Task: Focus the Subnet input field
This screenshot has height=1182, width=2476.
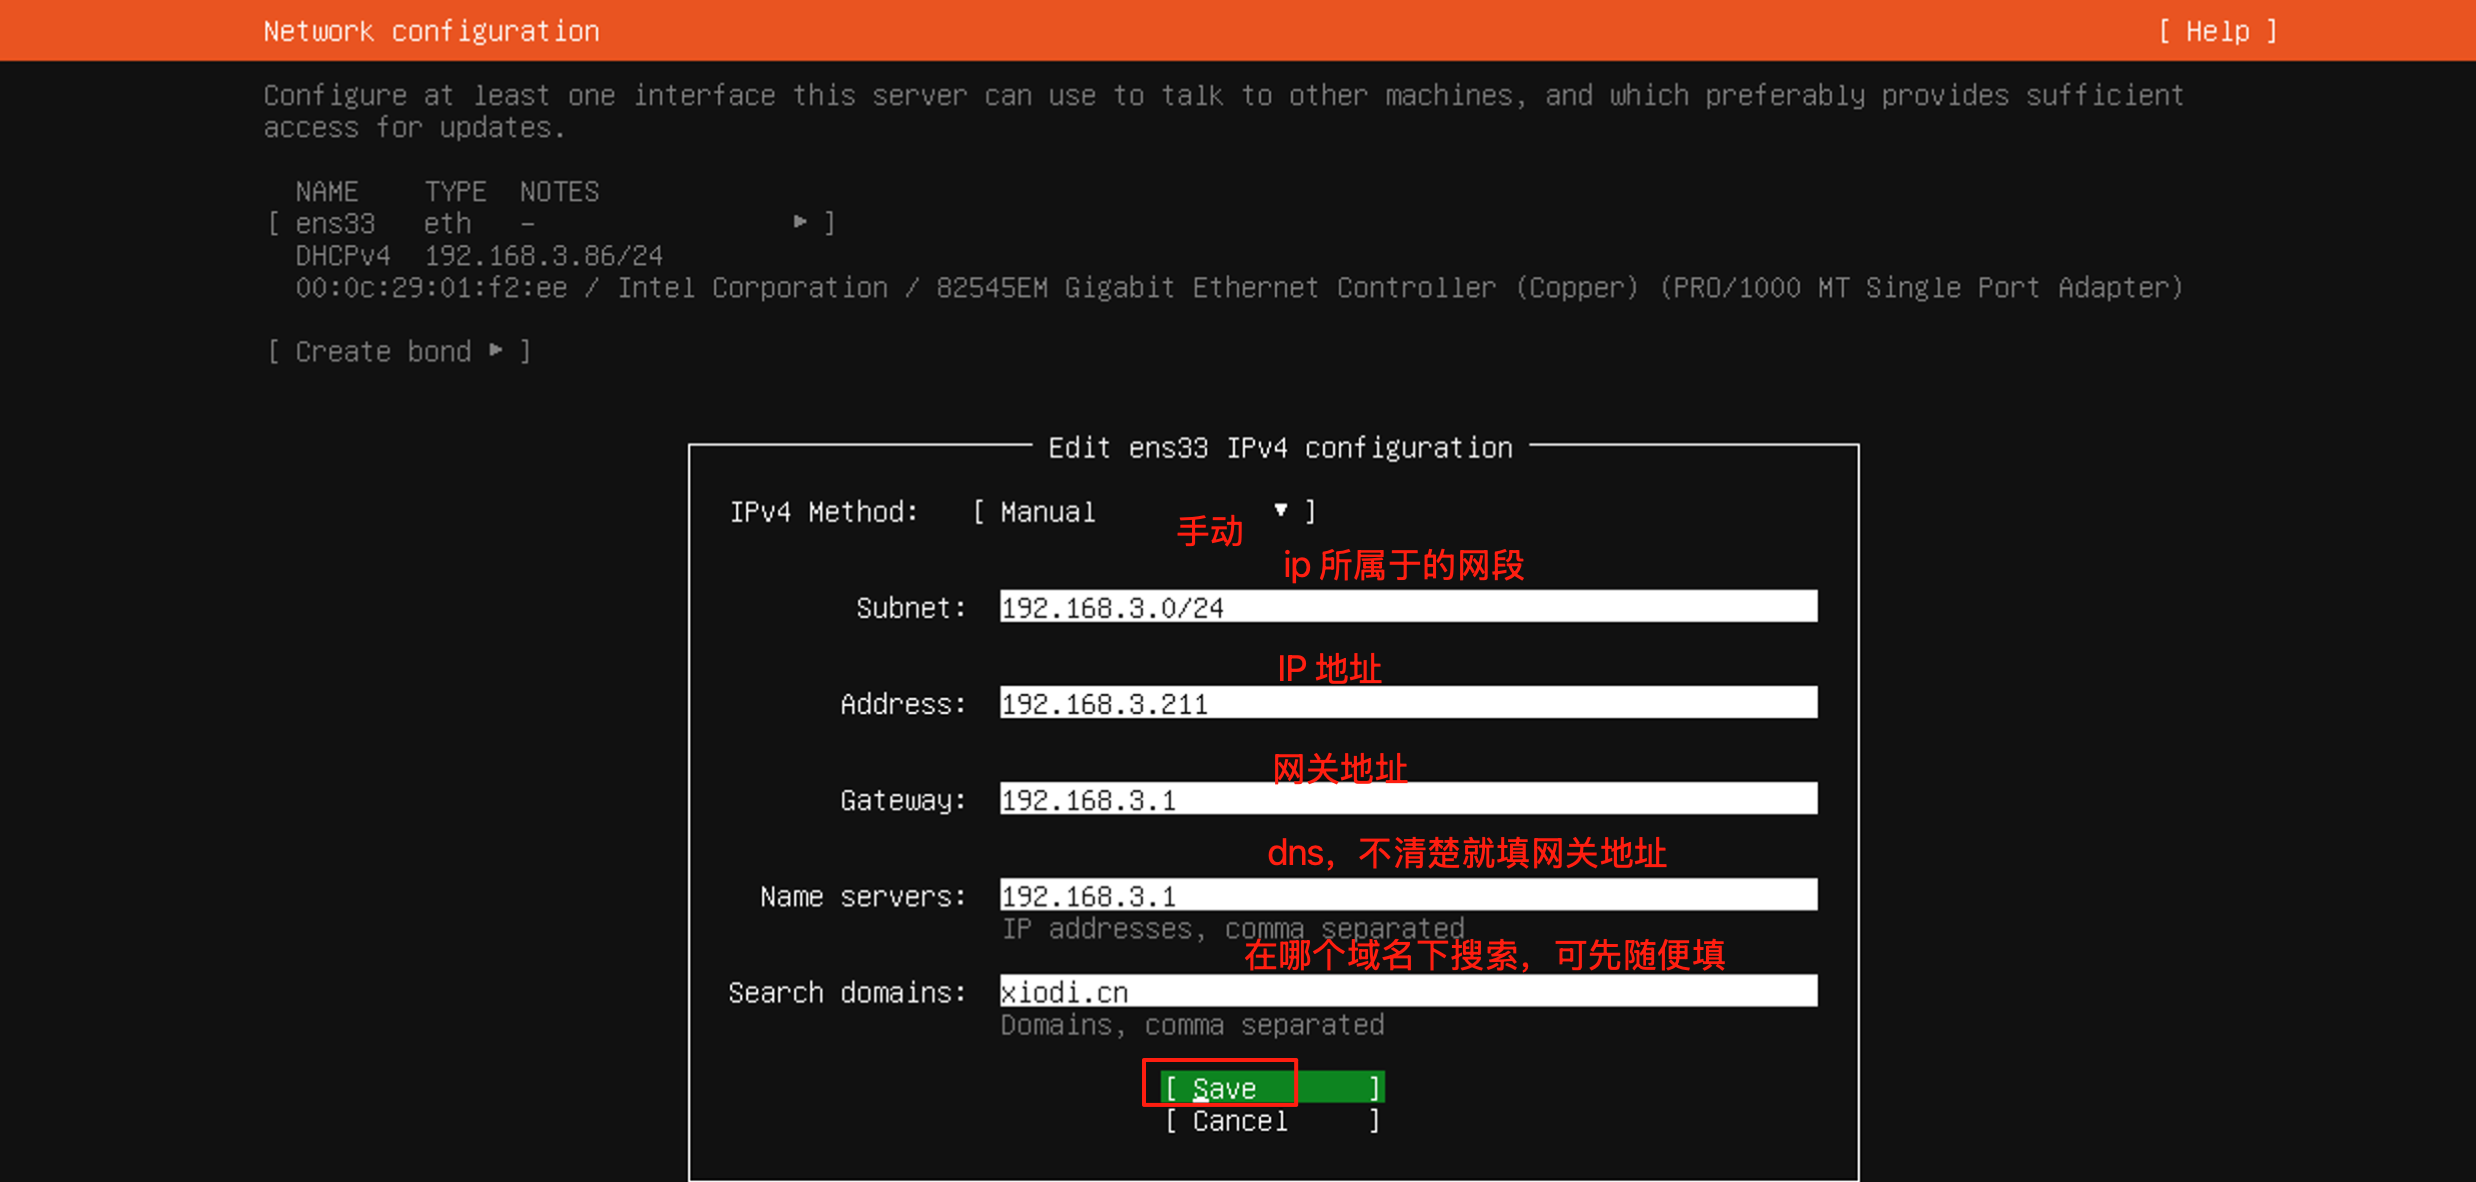Action: tap(1408, 607)
